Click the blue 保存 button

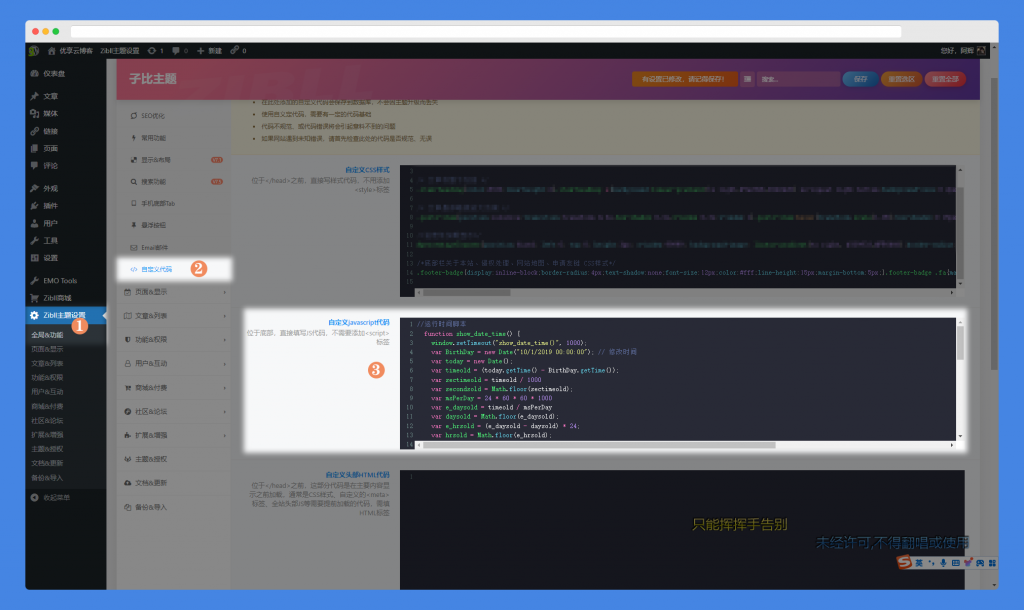point(859,79)
